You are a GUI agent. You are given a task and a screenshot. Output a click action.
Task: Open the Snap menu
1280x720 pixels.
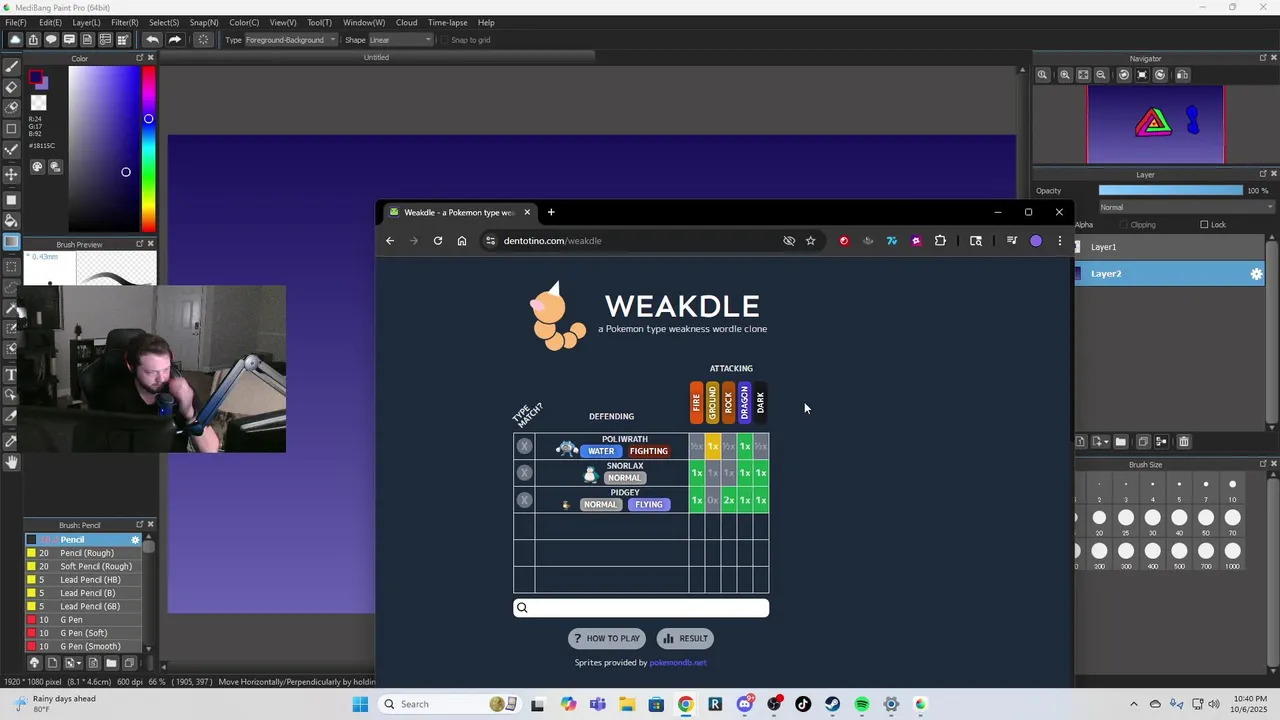click(204, 22)
